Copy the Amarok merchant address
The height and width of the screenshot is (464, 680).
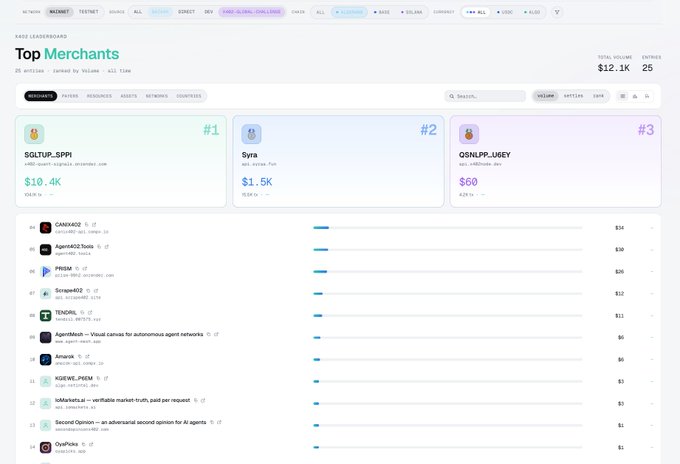click(x=80, y=356)
